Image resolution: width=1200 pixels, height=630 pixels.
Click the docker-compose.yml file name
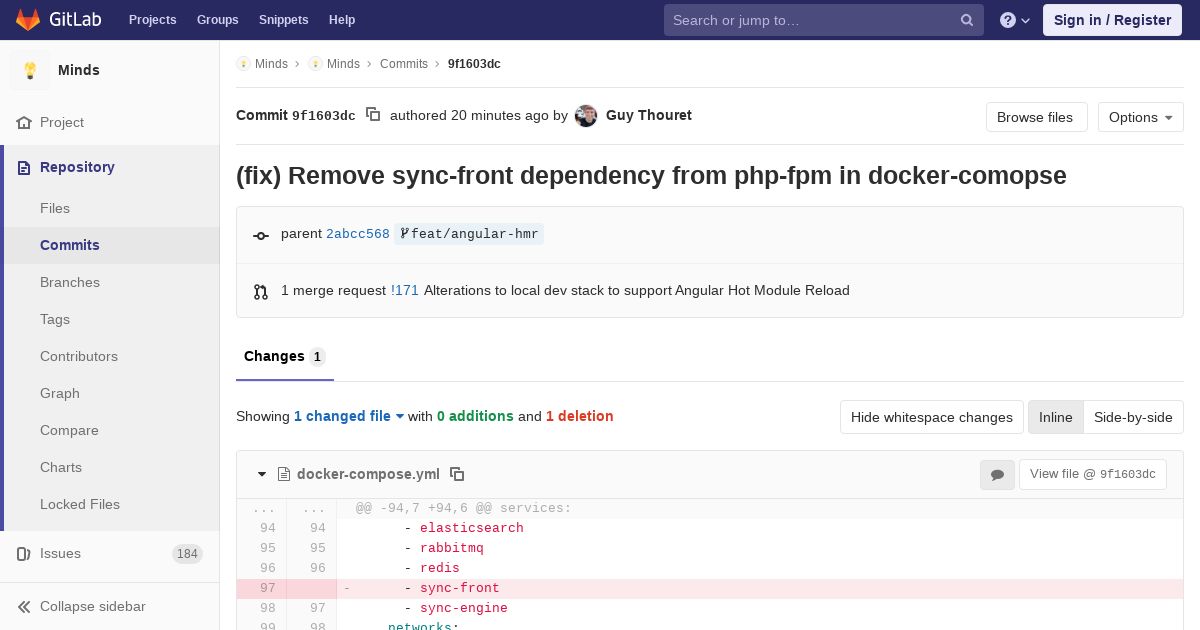point(368,474)
